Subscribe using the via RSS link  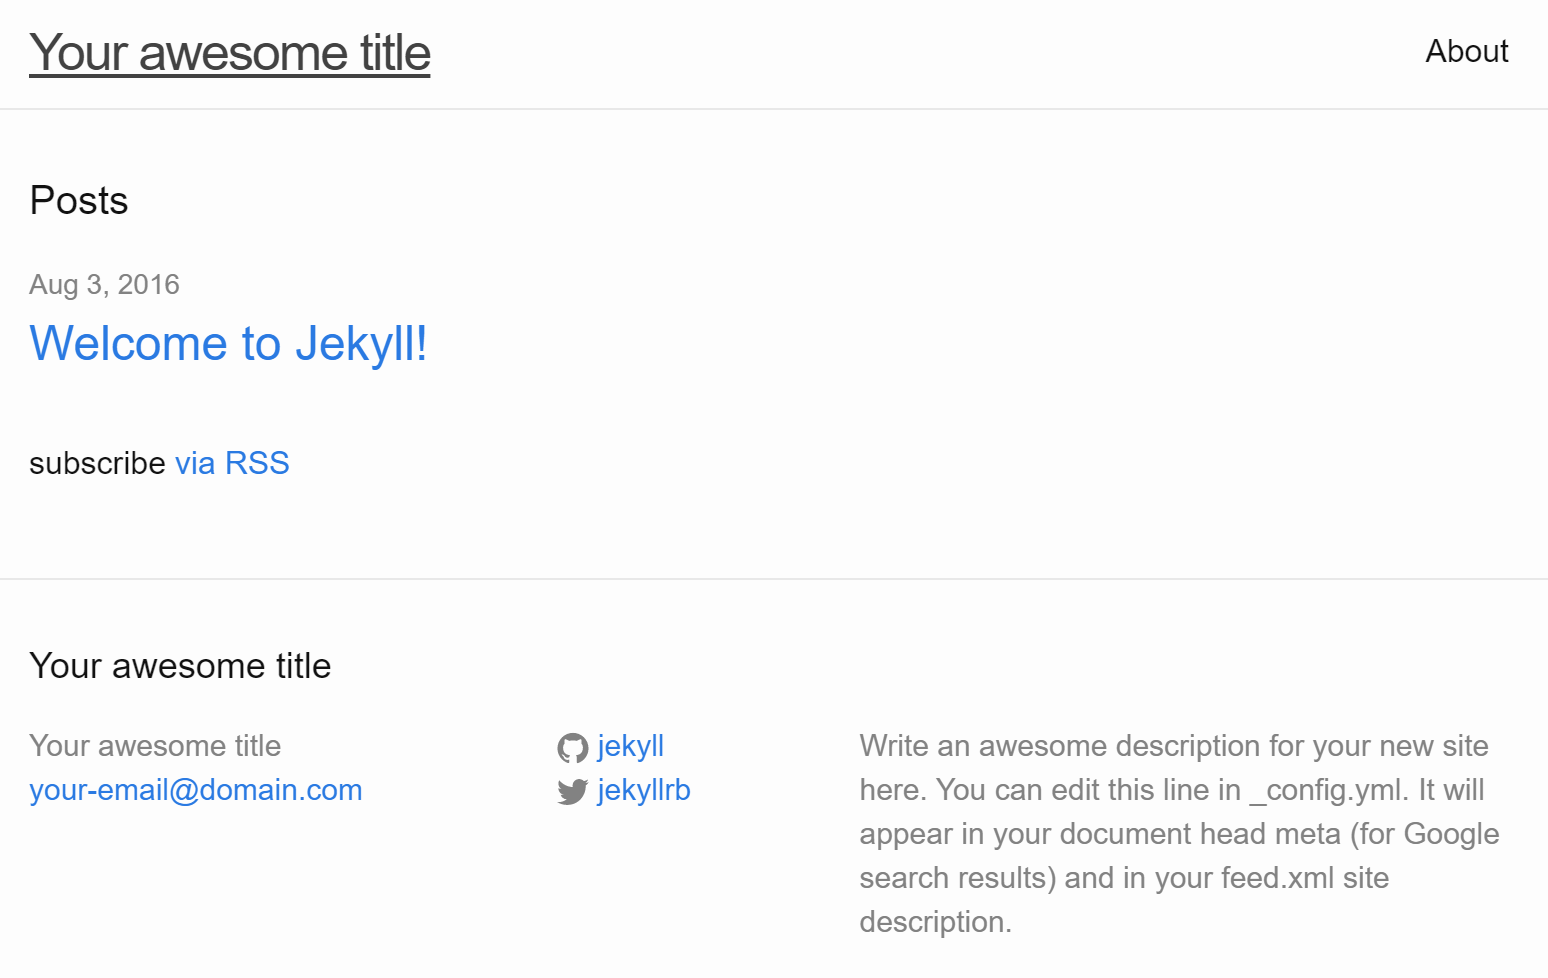232,463
